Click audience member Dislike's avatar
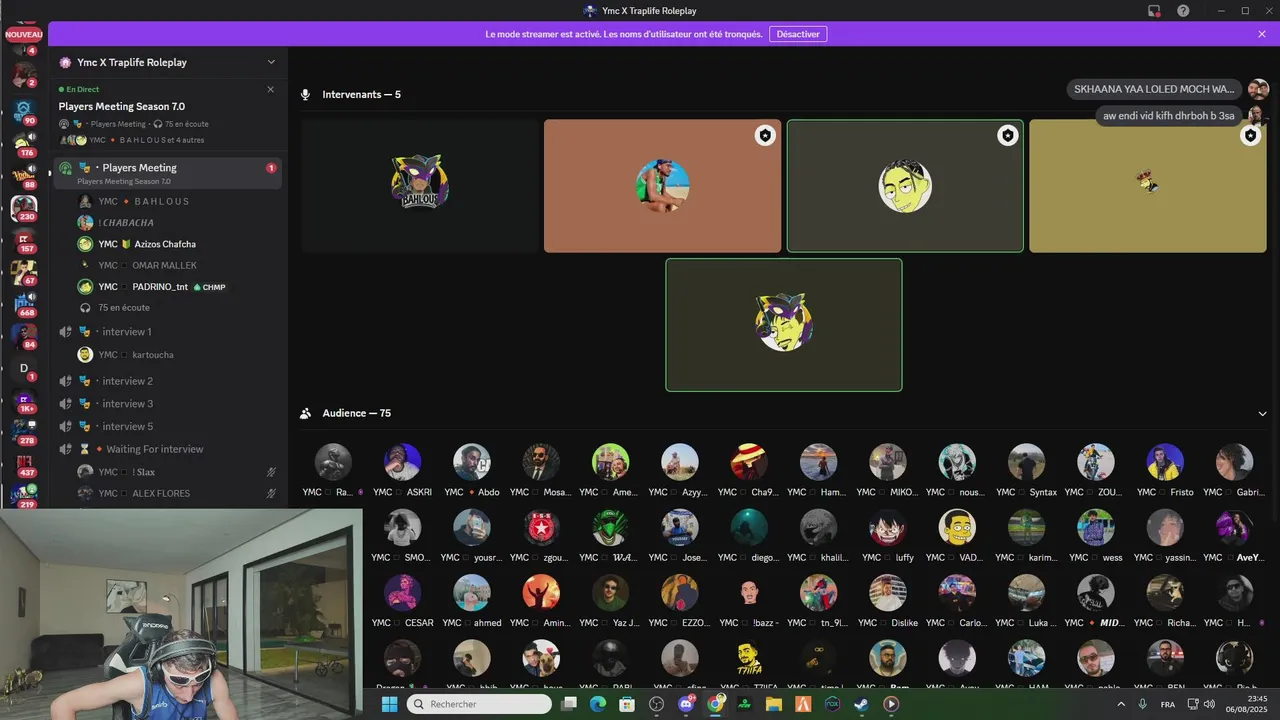 point(888,593)
